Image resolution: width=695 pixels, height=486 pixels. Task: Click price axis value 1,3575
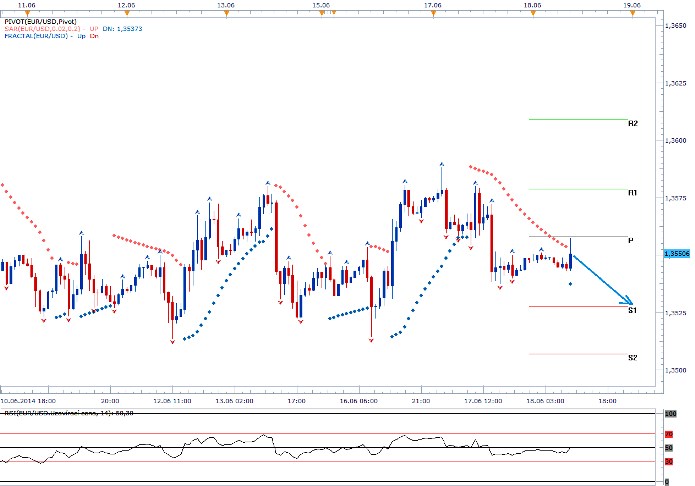[x=676, y=198]
